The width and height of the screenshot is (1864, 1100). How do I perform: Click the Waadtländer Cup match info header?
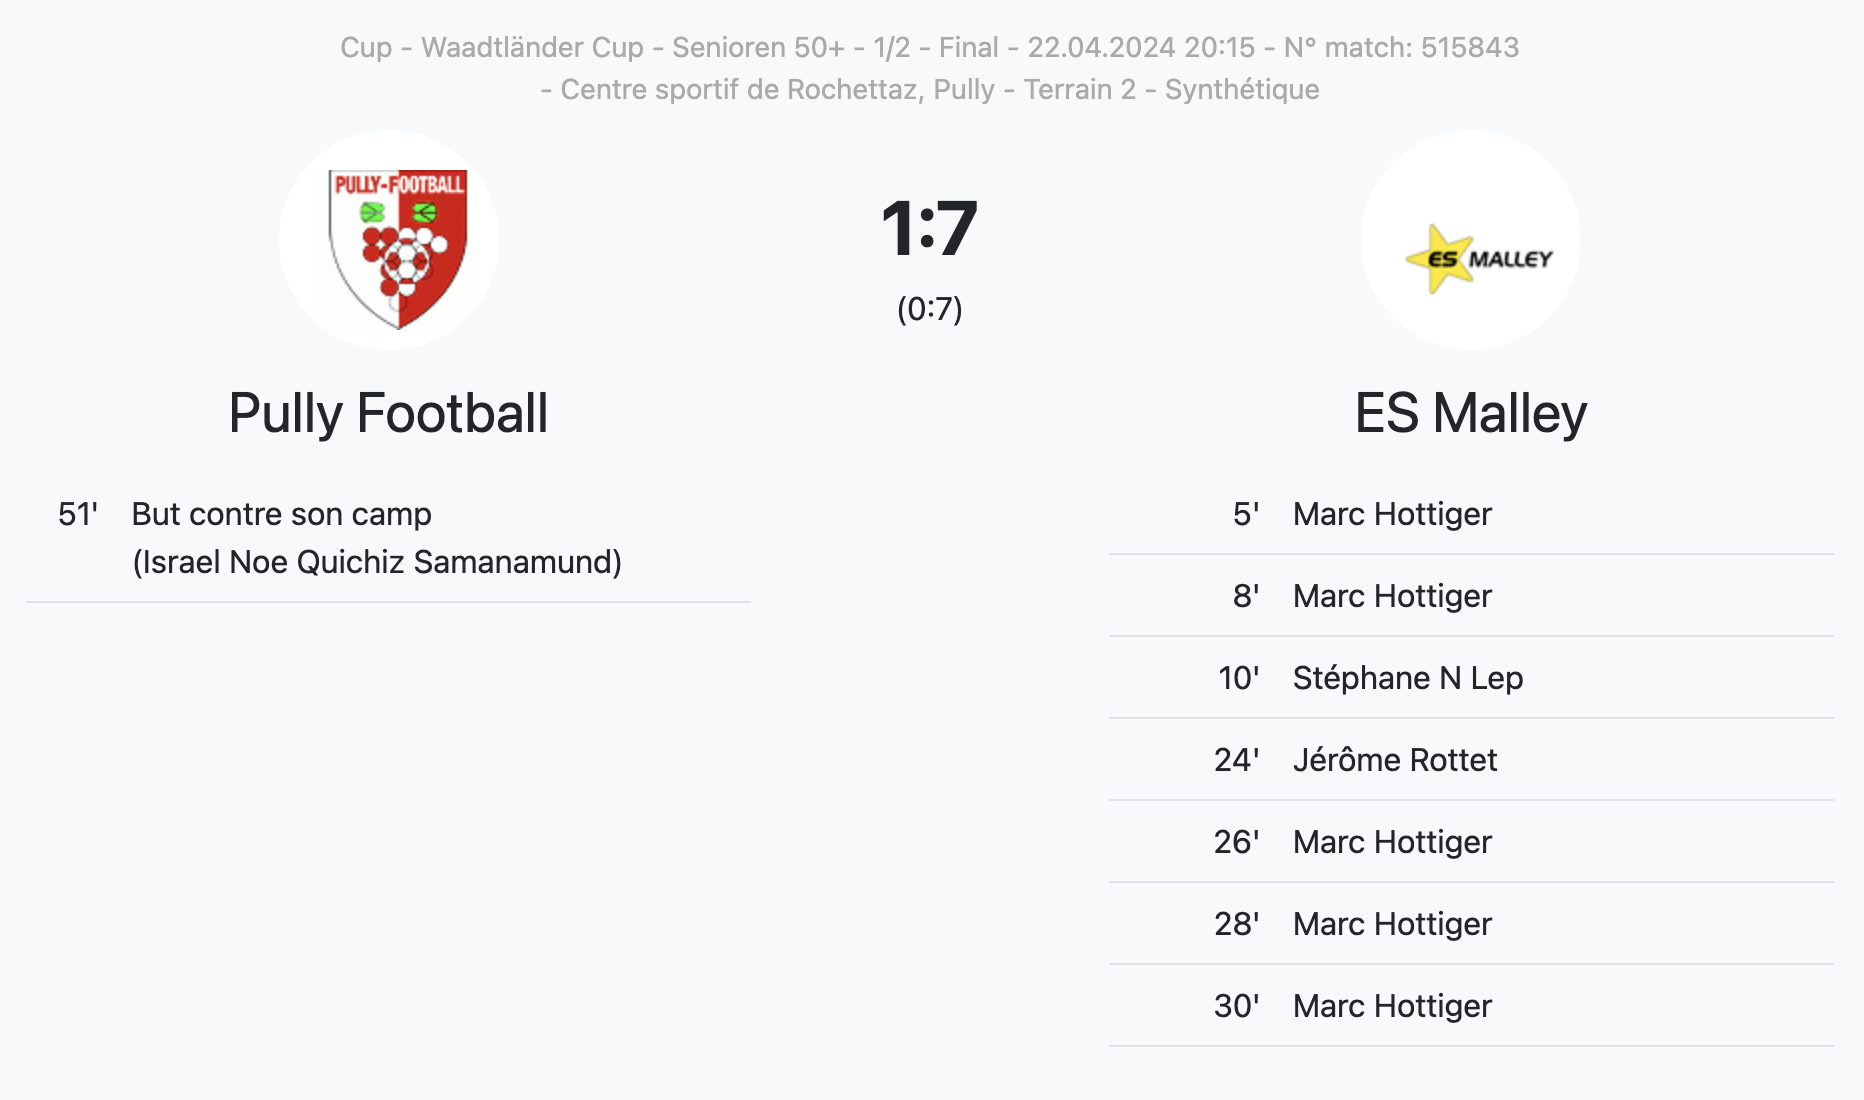pyautogui.click(x=929, y=47)
